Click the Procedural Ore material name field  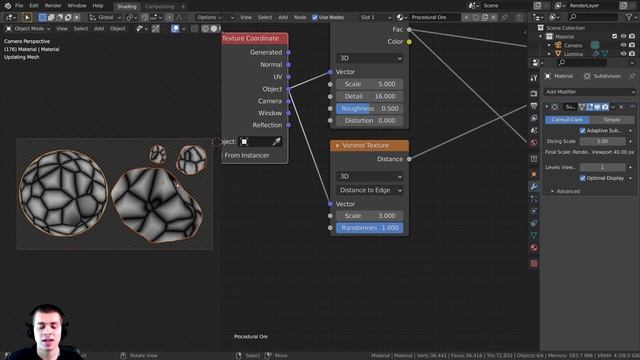point(435,18)
